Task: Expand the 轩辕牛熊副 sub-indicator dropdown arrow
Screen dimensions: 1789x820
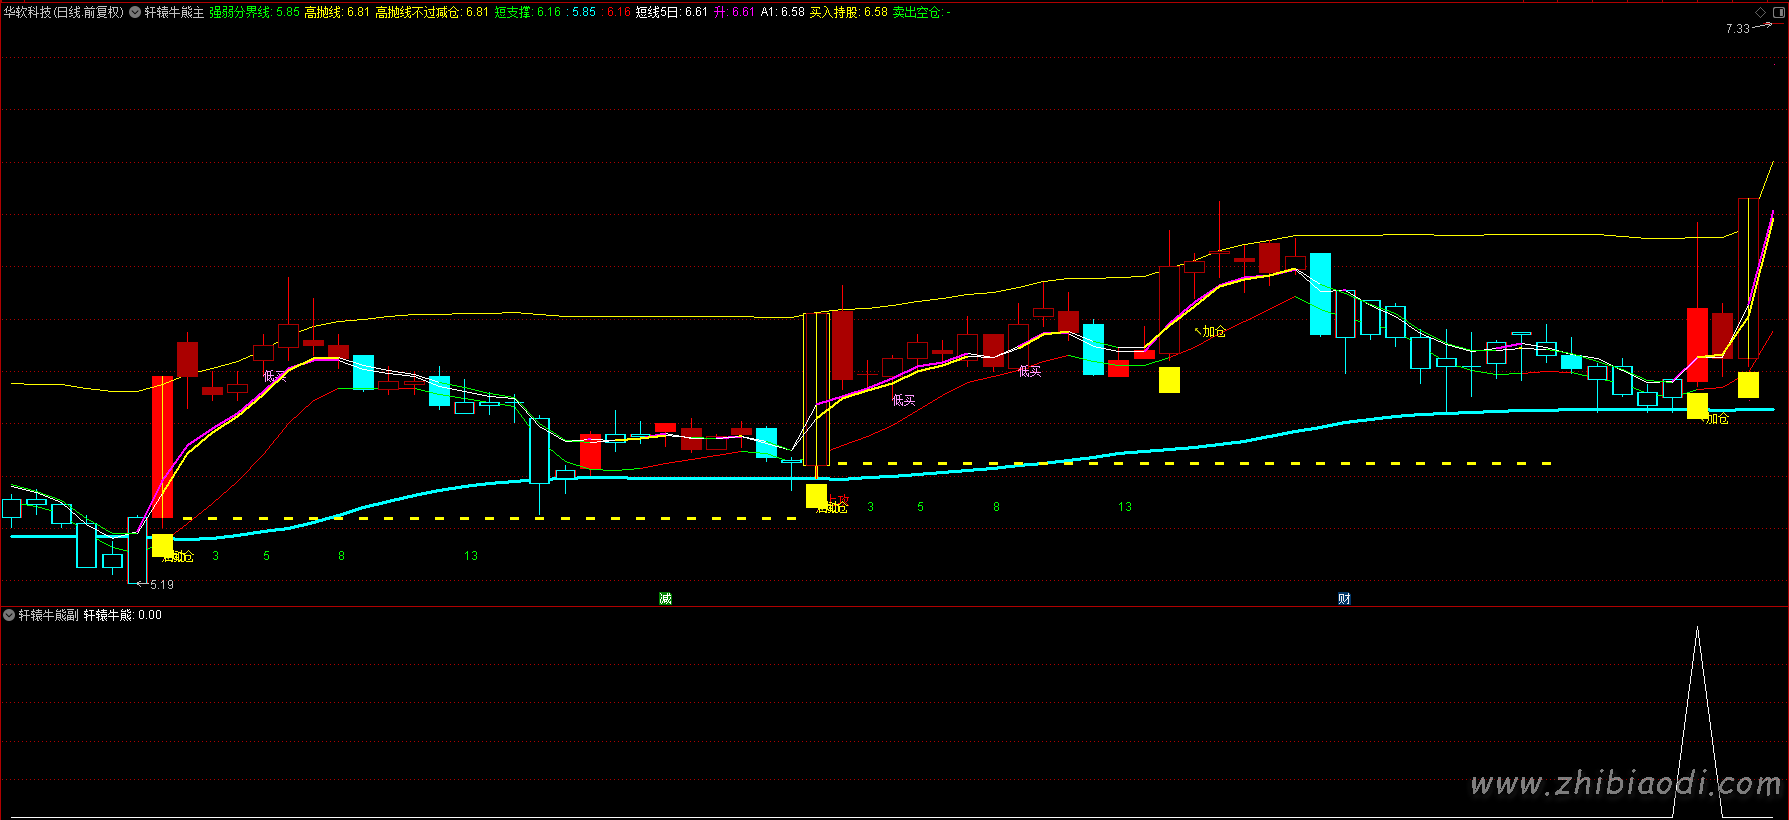Action: (x=9, y=615)
